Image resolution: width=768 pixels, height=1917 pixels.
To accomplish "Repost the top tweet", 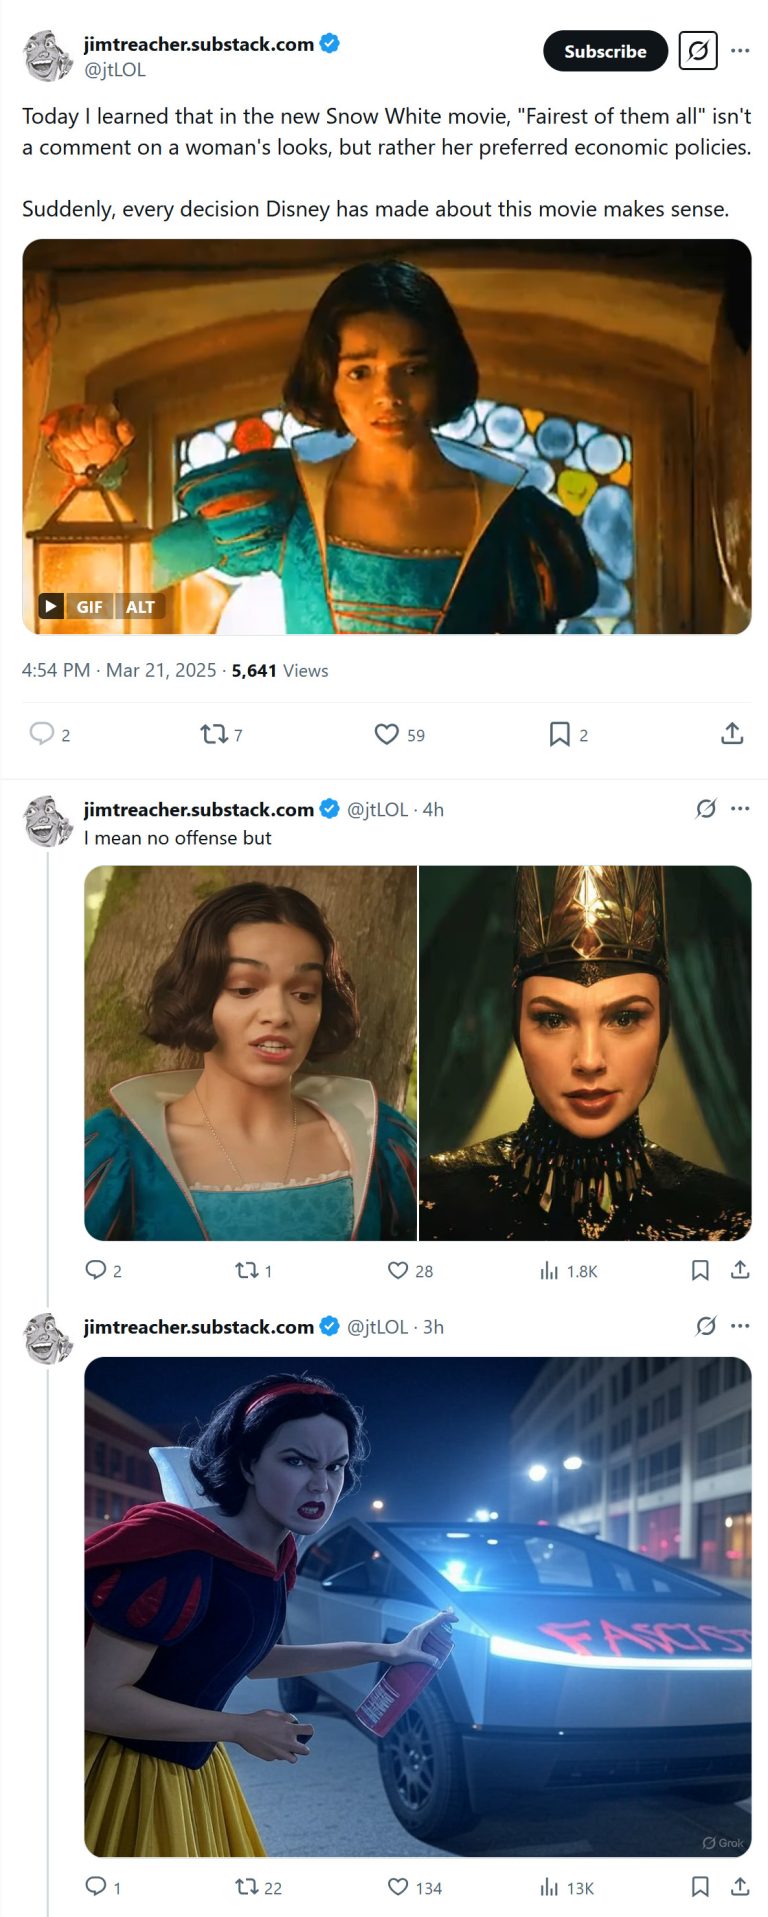I will tap(212, 734).
